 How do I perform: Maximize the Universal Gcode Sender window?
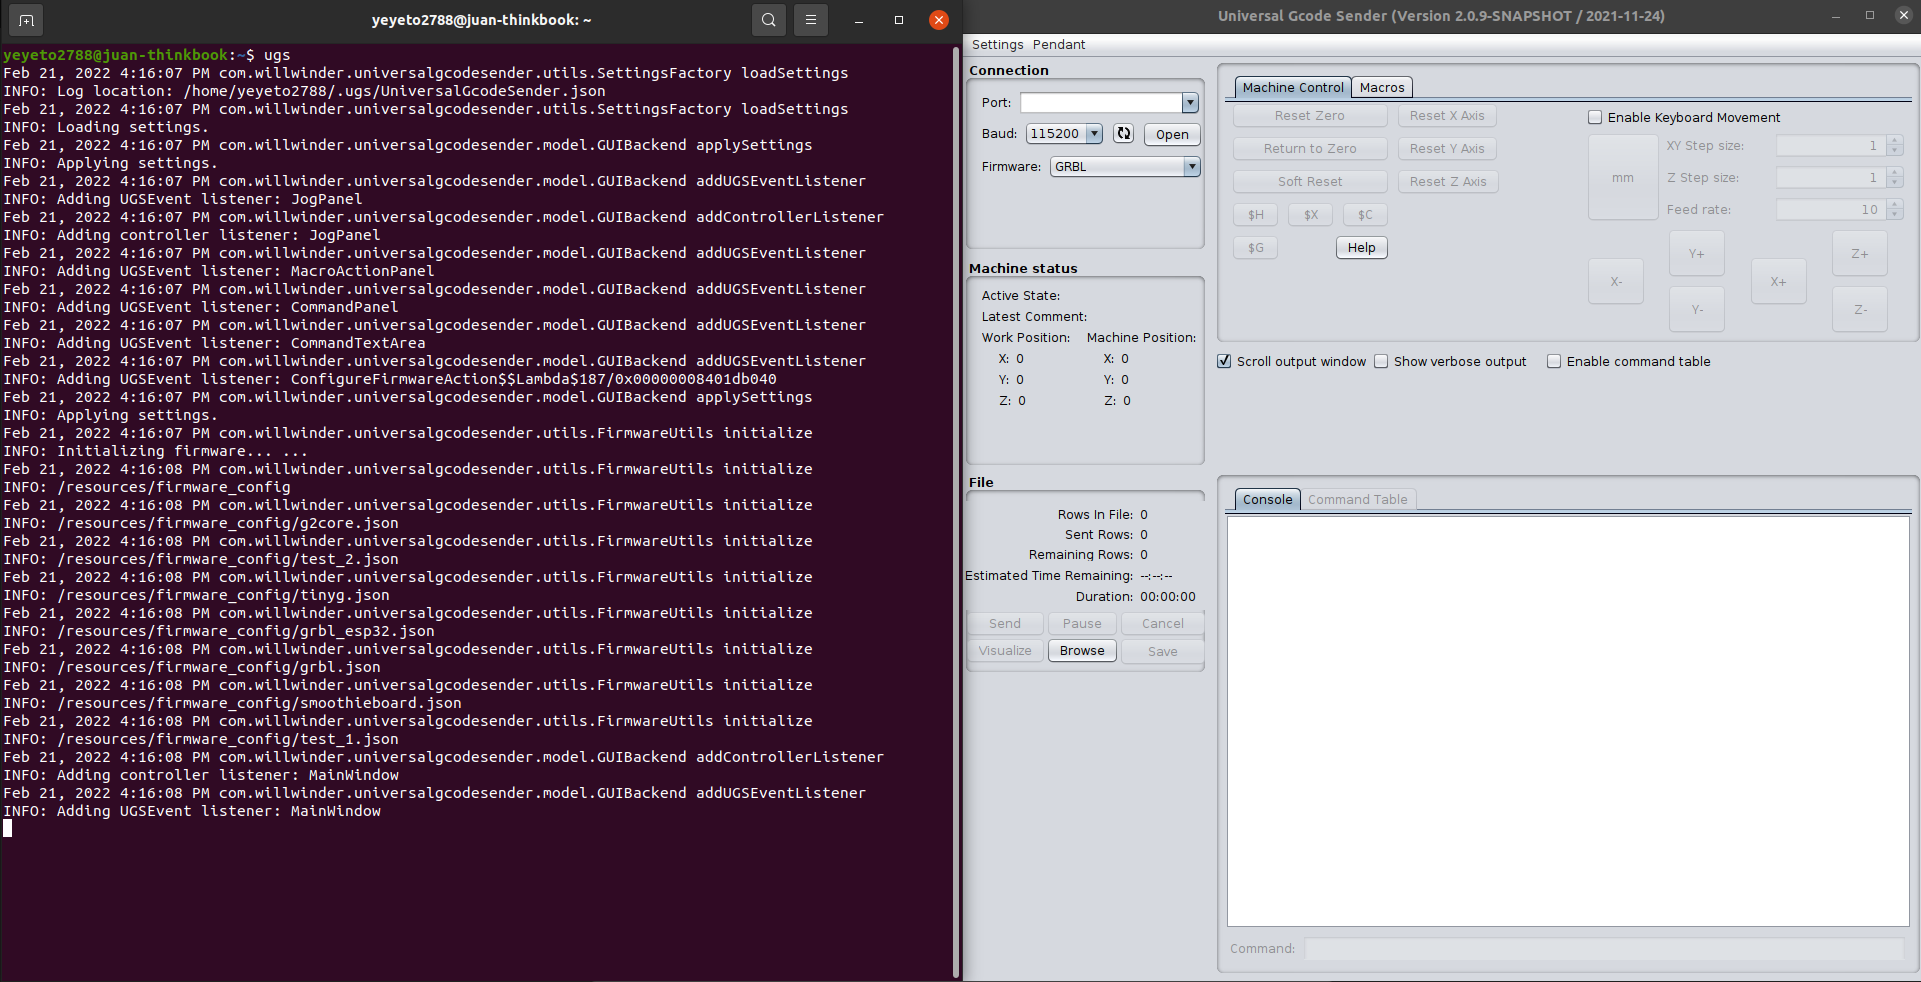(x=1870, y=16)
